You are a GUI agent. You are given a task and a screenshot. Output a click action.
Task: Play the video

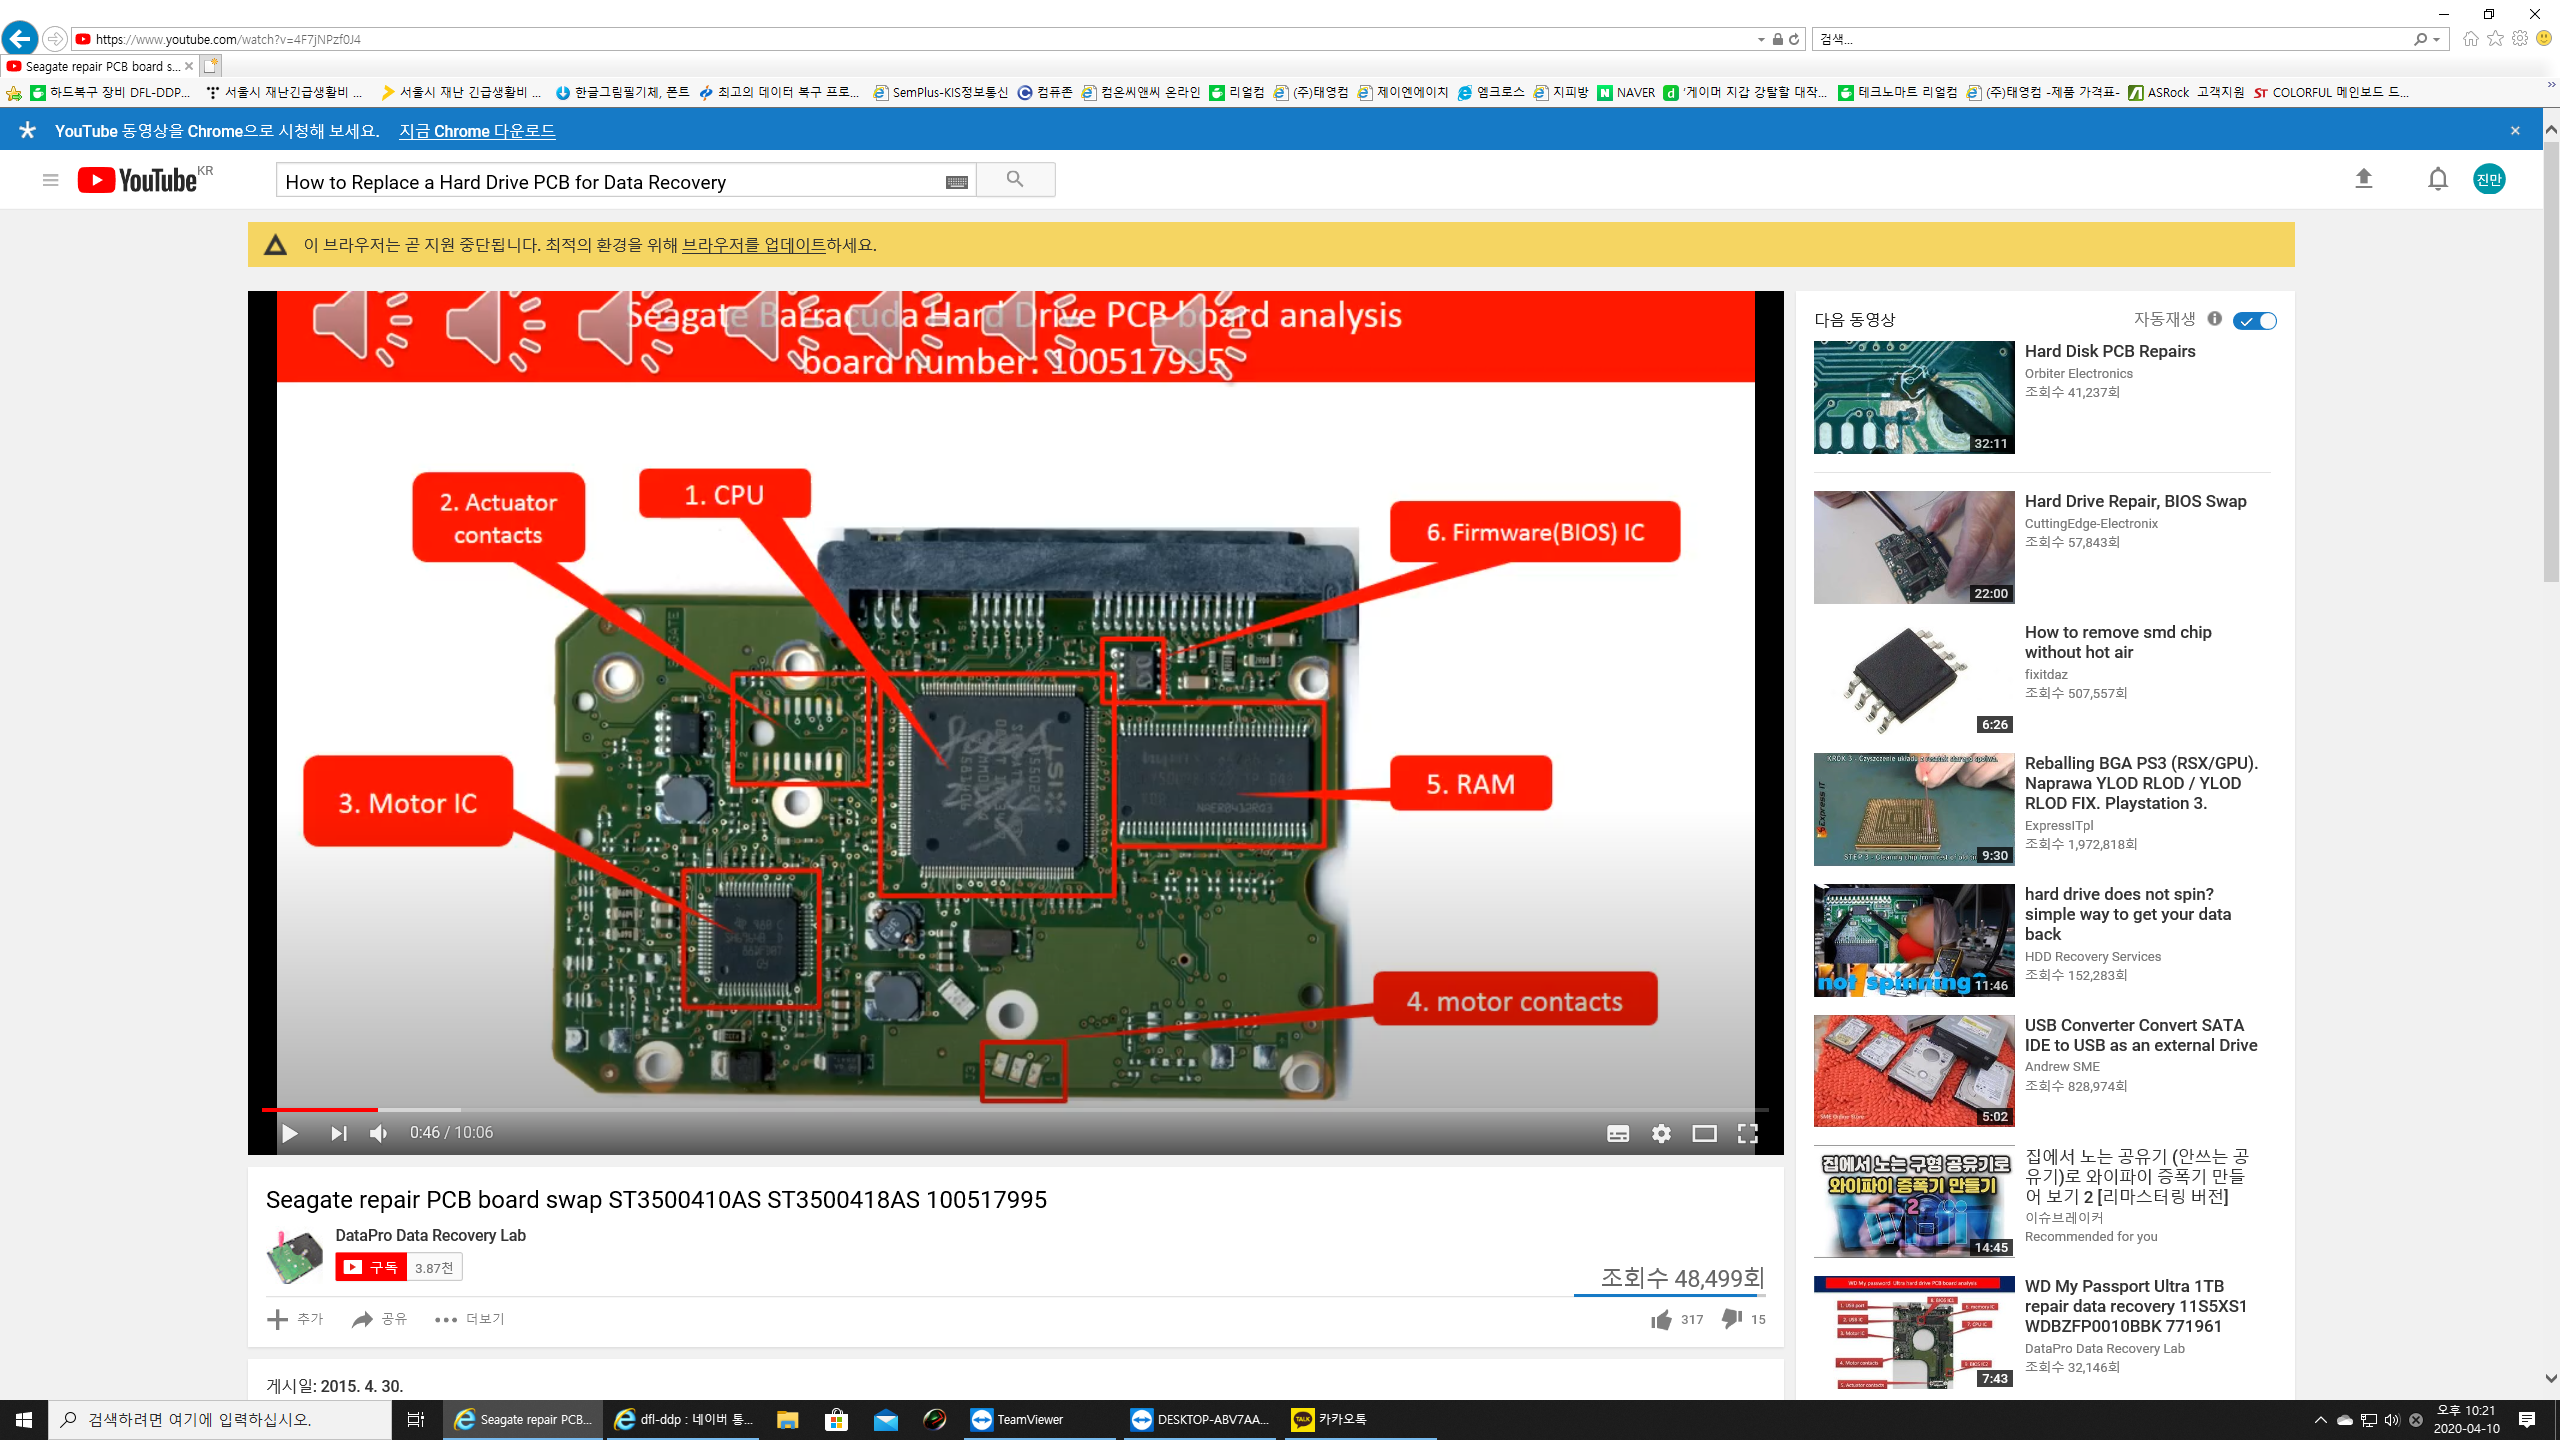290,1133
